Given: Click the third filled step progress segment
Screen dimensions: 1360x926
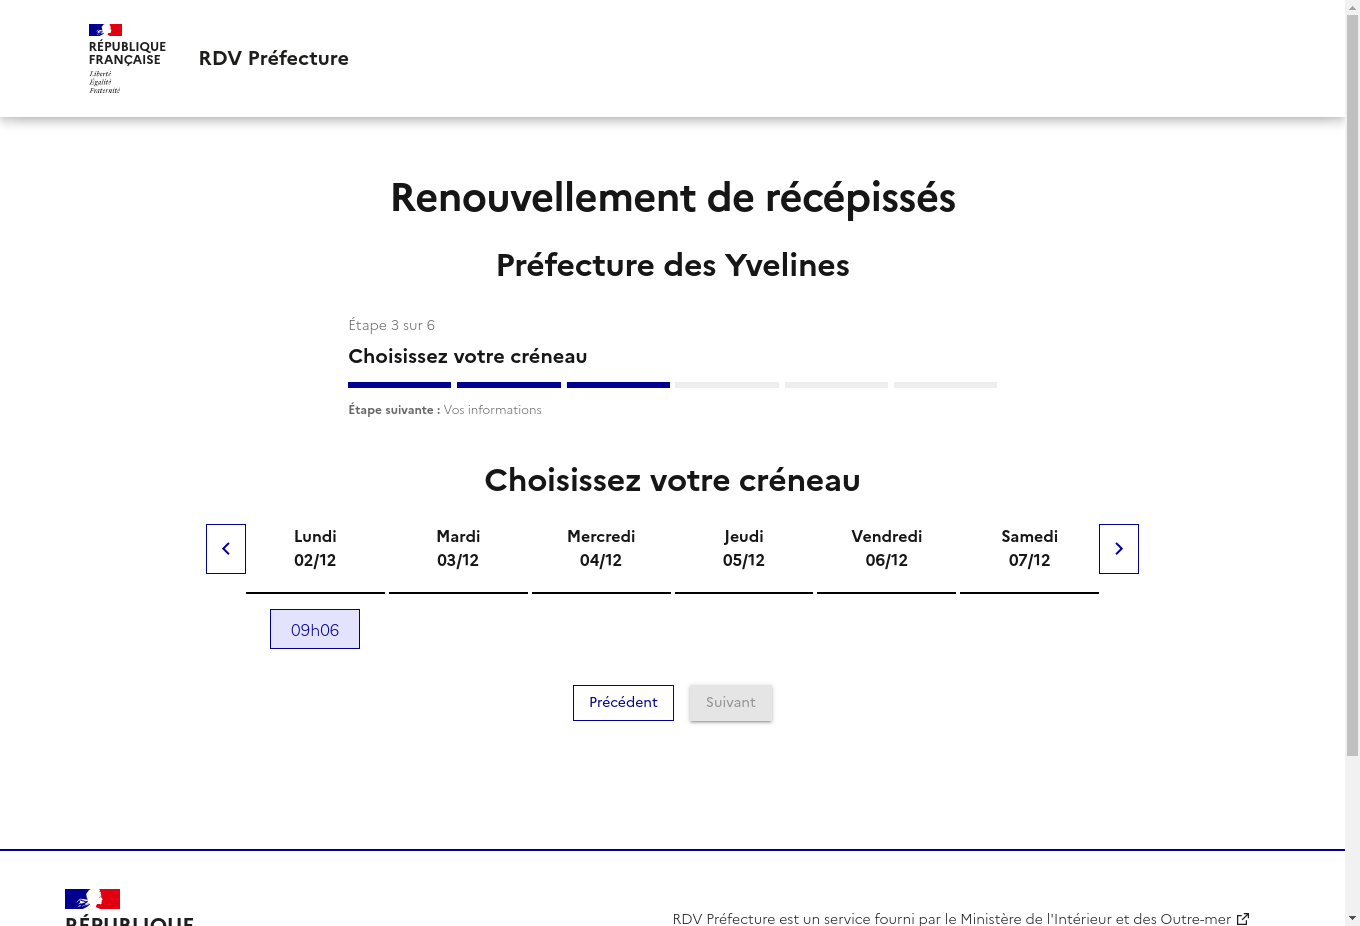Looking at the screenshot, I should tap(618, 385).
